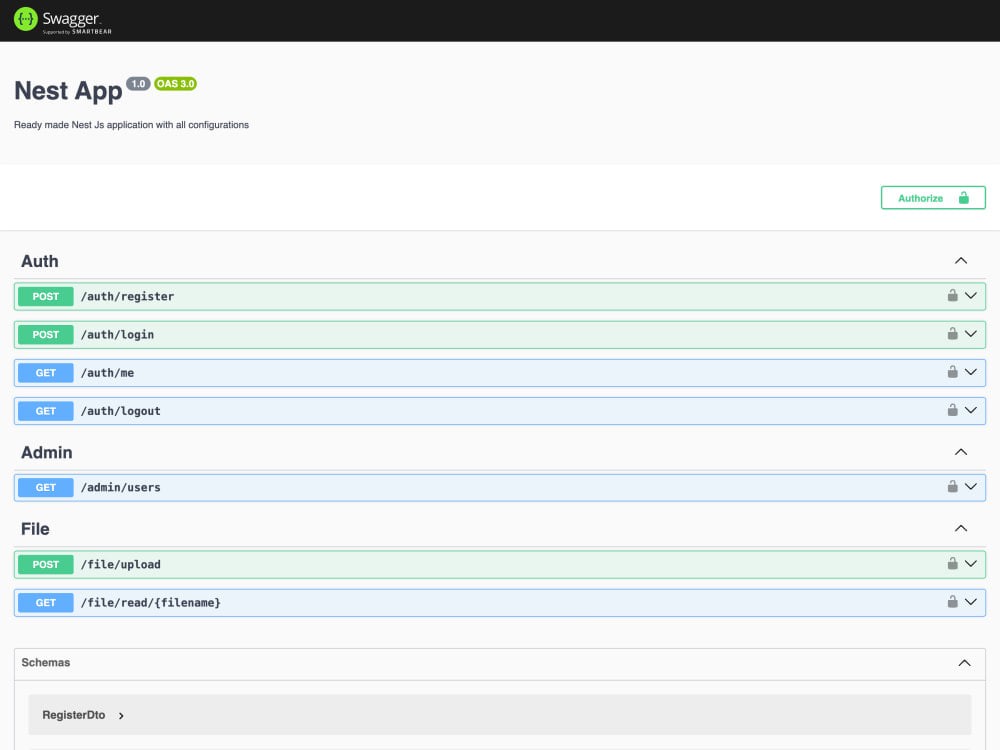Click the Swagger logo icon
Image resolution: width=1000 pixels, height=750 pixels.
click(x=26, y=19)
